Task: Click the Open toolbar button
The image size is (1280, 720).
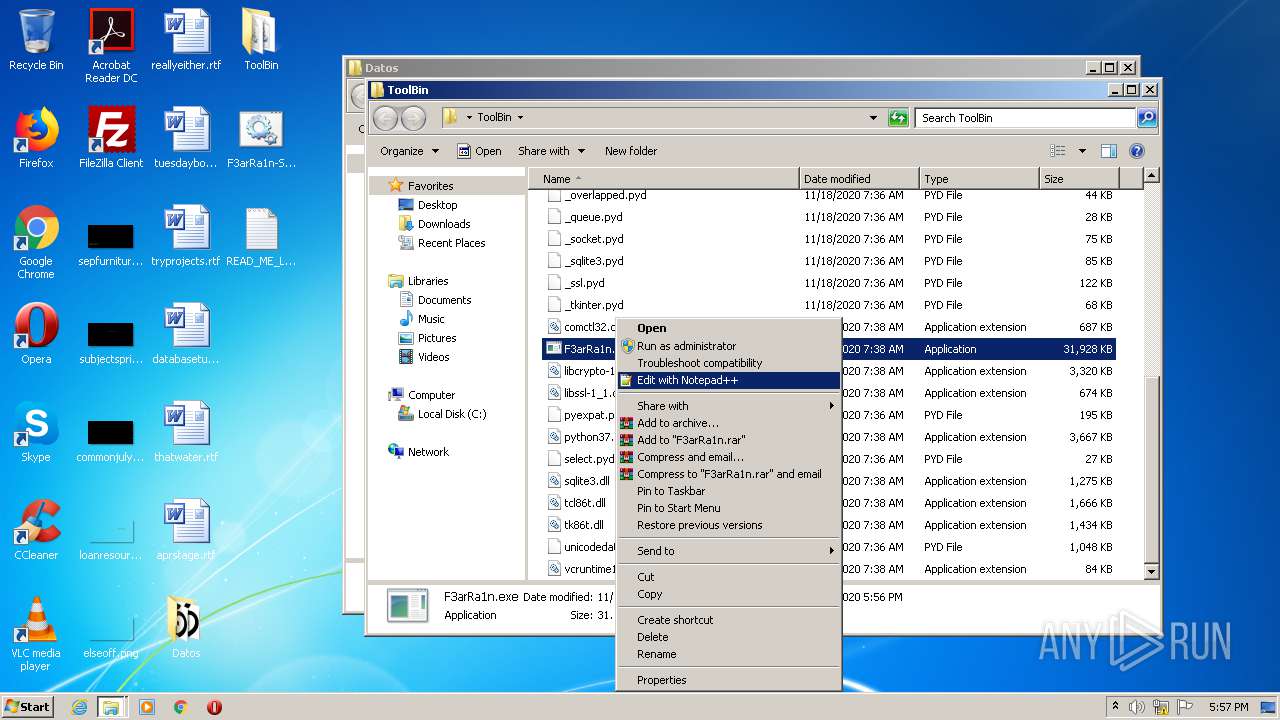Action: click(x=479, y=151)
